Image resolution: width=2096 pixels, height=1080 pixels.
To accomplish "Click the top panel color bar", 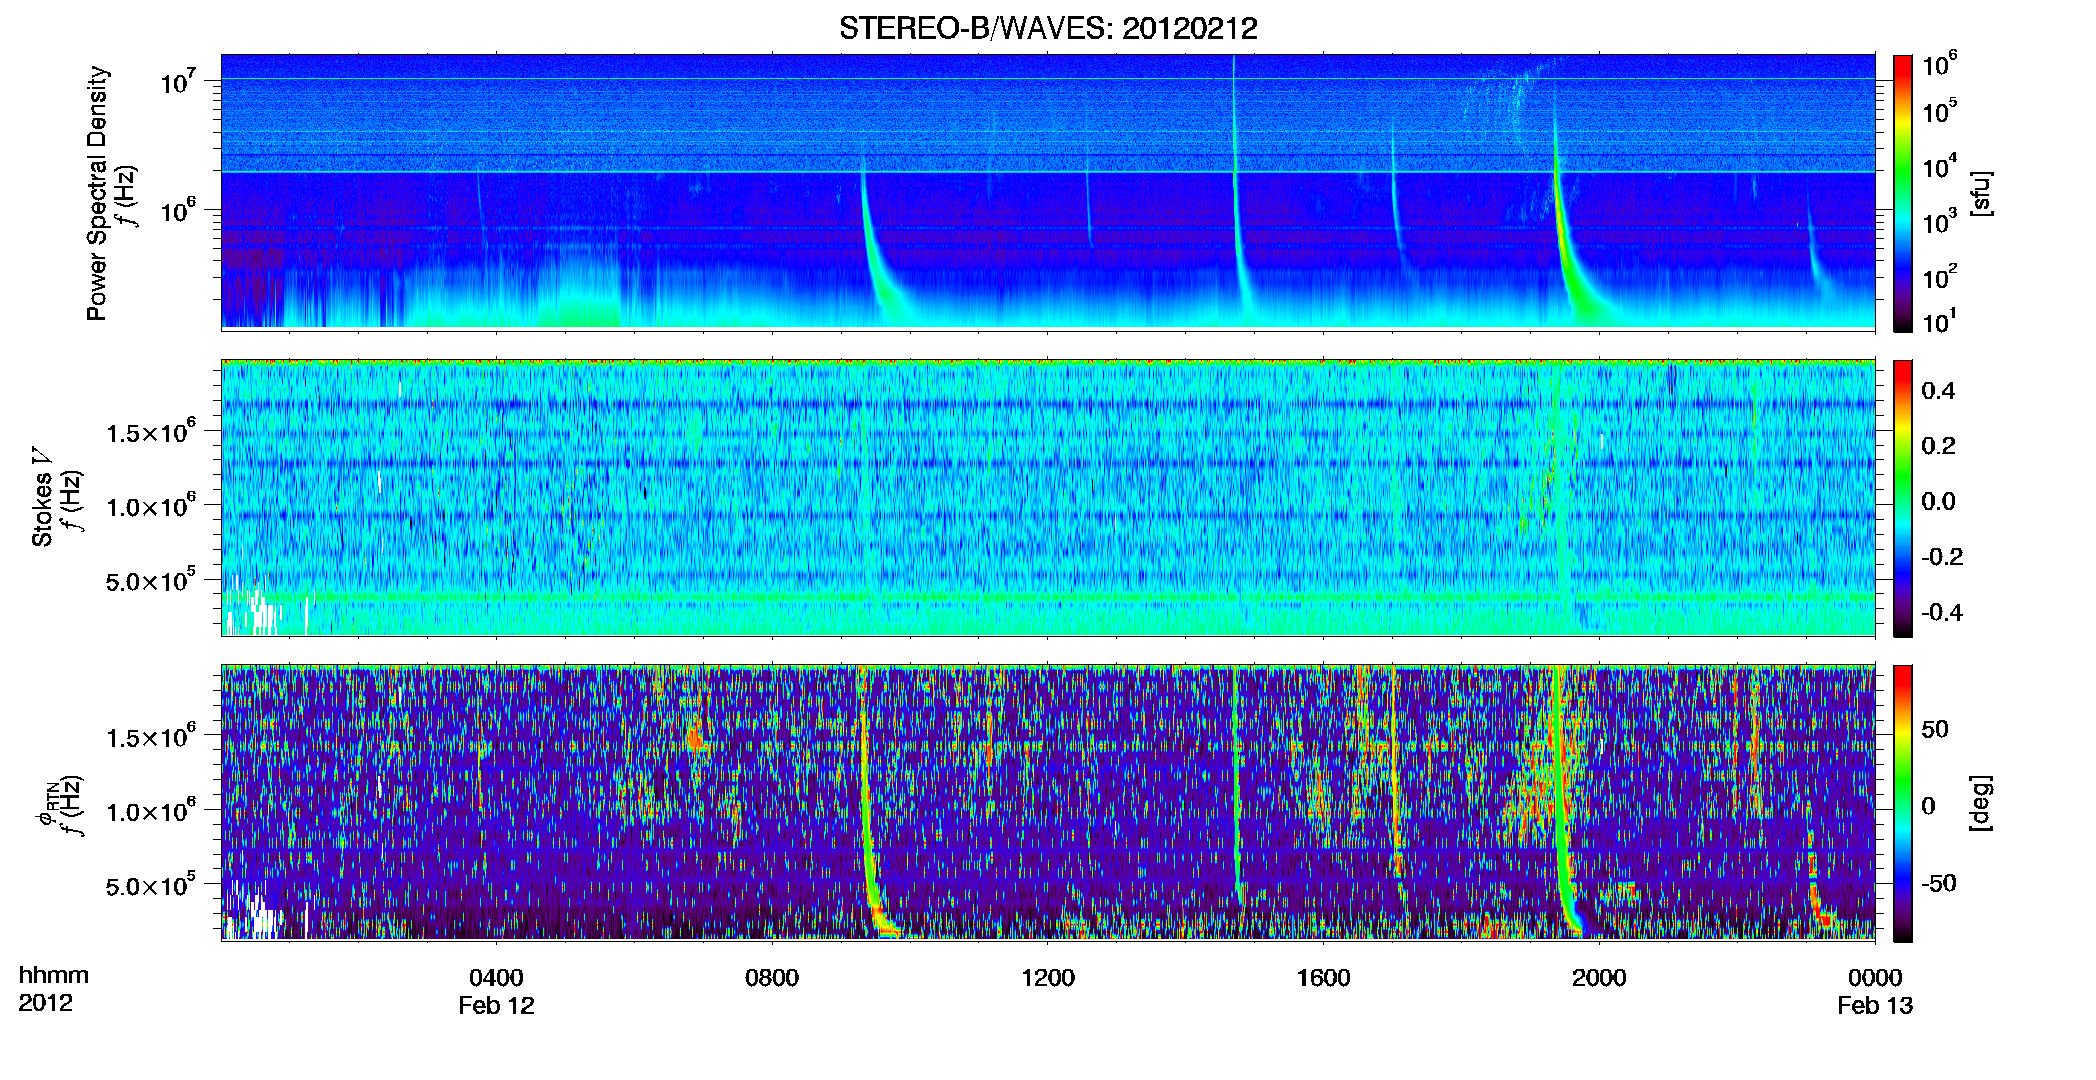I will [1903, 193].
